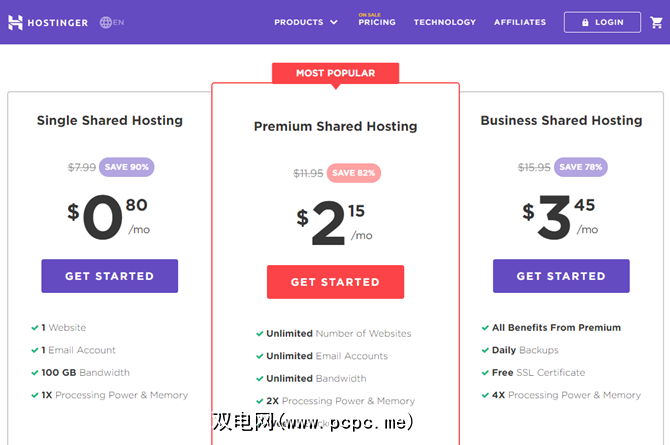The width and height of the screenshot is (670, 445).
Task: Select the Business Shared Hosting title
Action: 561,120
